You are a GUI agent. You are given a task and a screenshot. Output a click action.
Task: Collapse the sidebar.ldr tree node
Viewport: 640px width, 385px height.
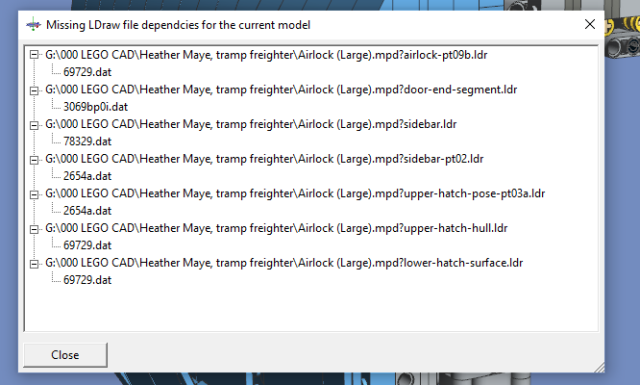tap(34, 125)
